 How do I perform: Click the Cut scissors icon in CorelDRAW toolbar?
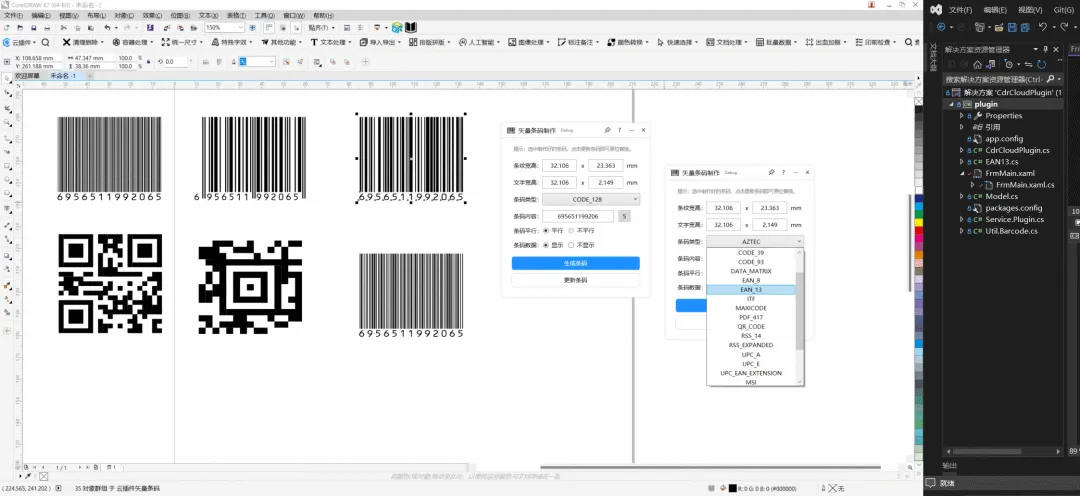63,28
